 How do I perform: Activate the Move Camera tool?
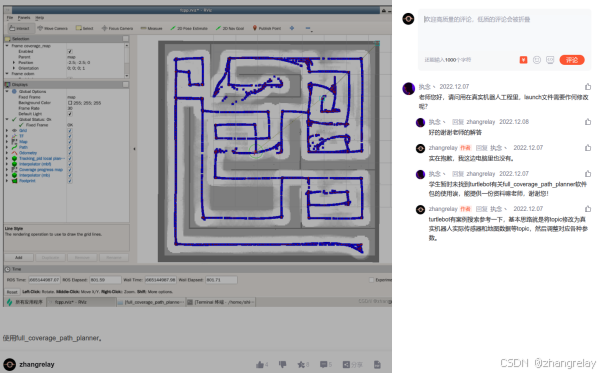[53, 28]
